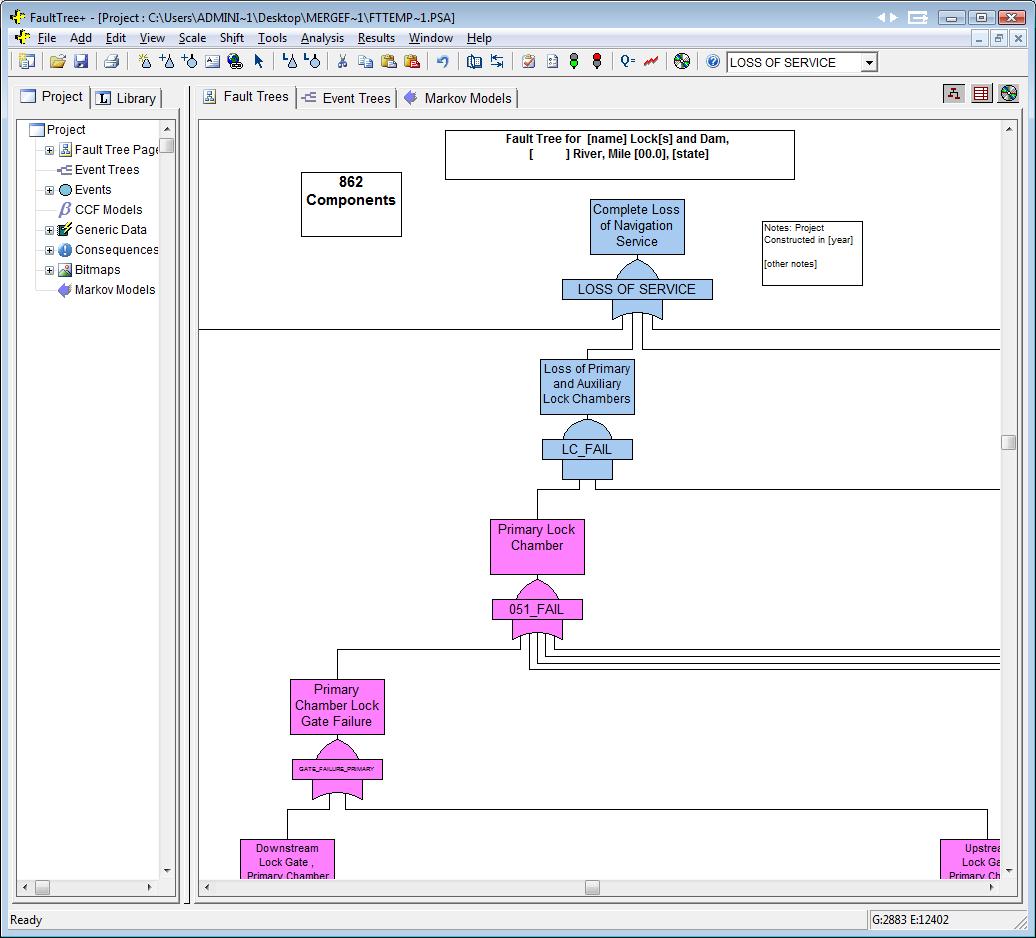The image size is (1036, 938).
Task: Click the red traffic light icon
Action: pos(597,62)
